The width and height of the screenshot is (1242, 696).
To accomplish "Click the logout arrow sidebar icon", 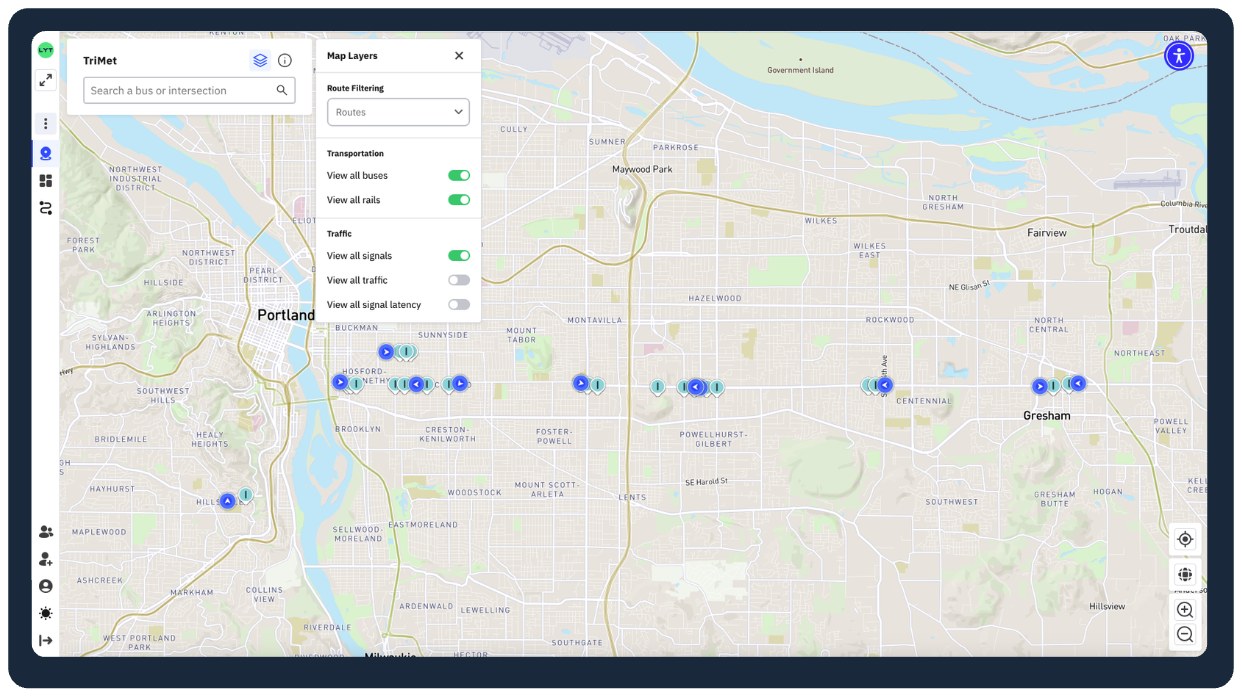I will [x=45, y=640].
